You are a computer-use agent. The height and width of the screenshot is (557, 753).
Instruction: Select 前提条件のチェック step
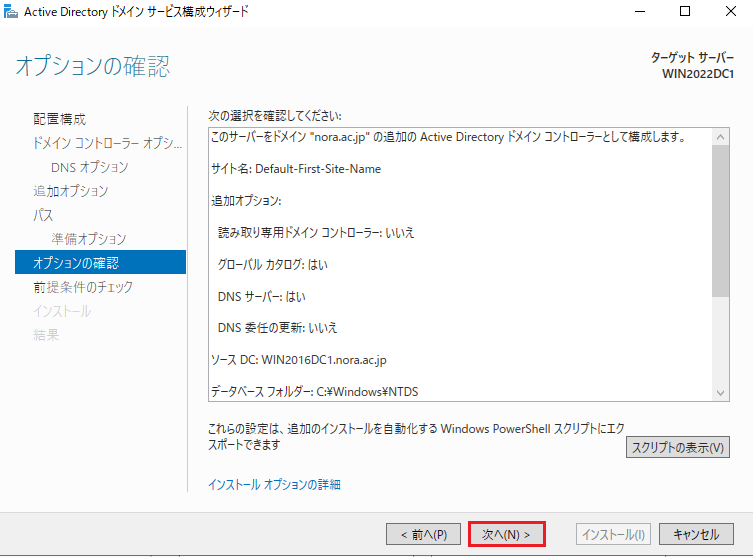point(83,287)
